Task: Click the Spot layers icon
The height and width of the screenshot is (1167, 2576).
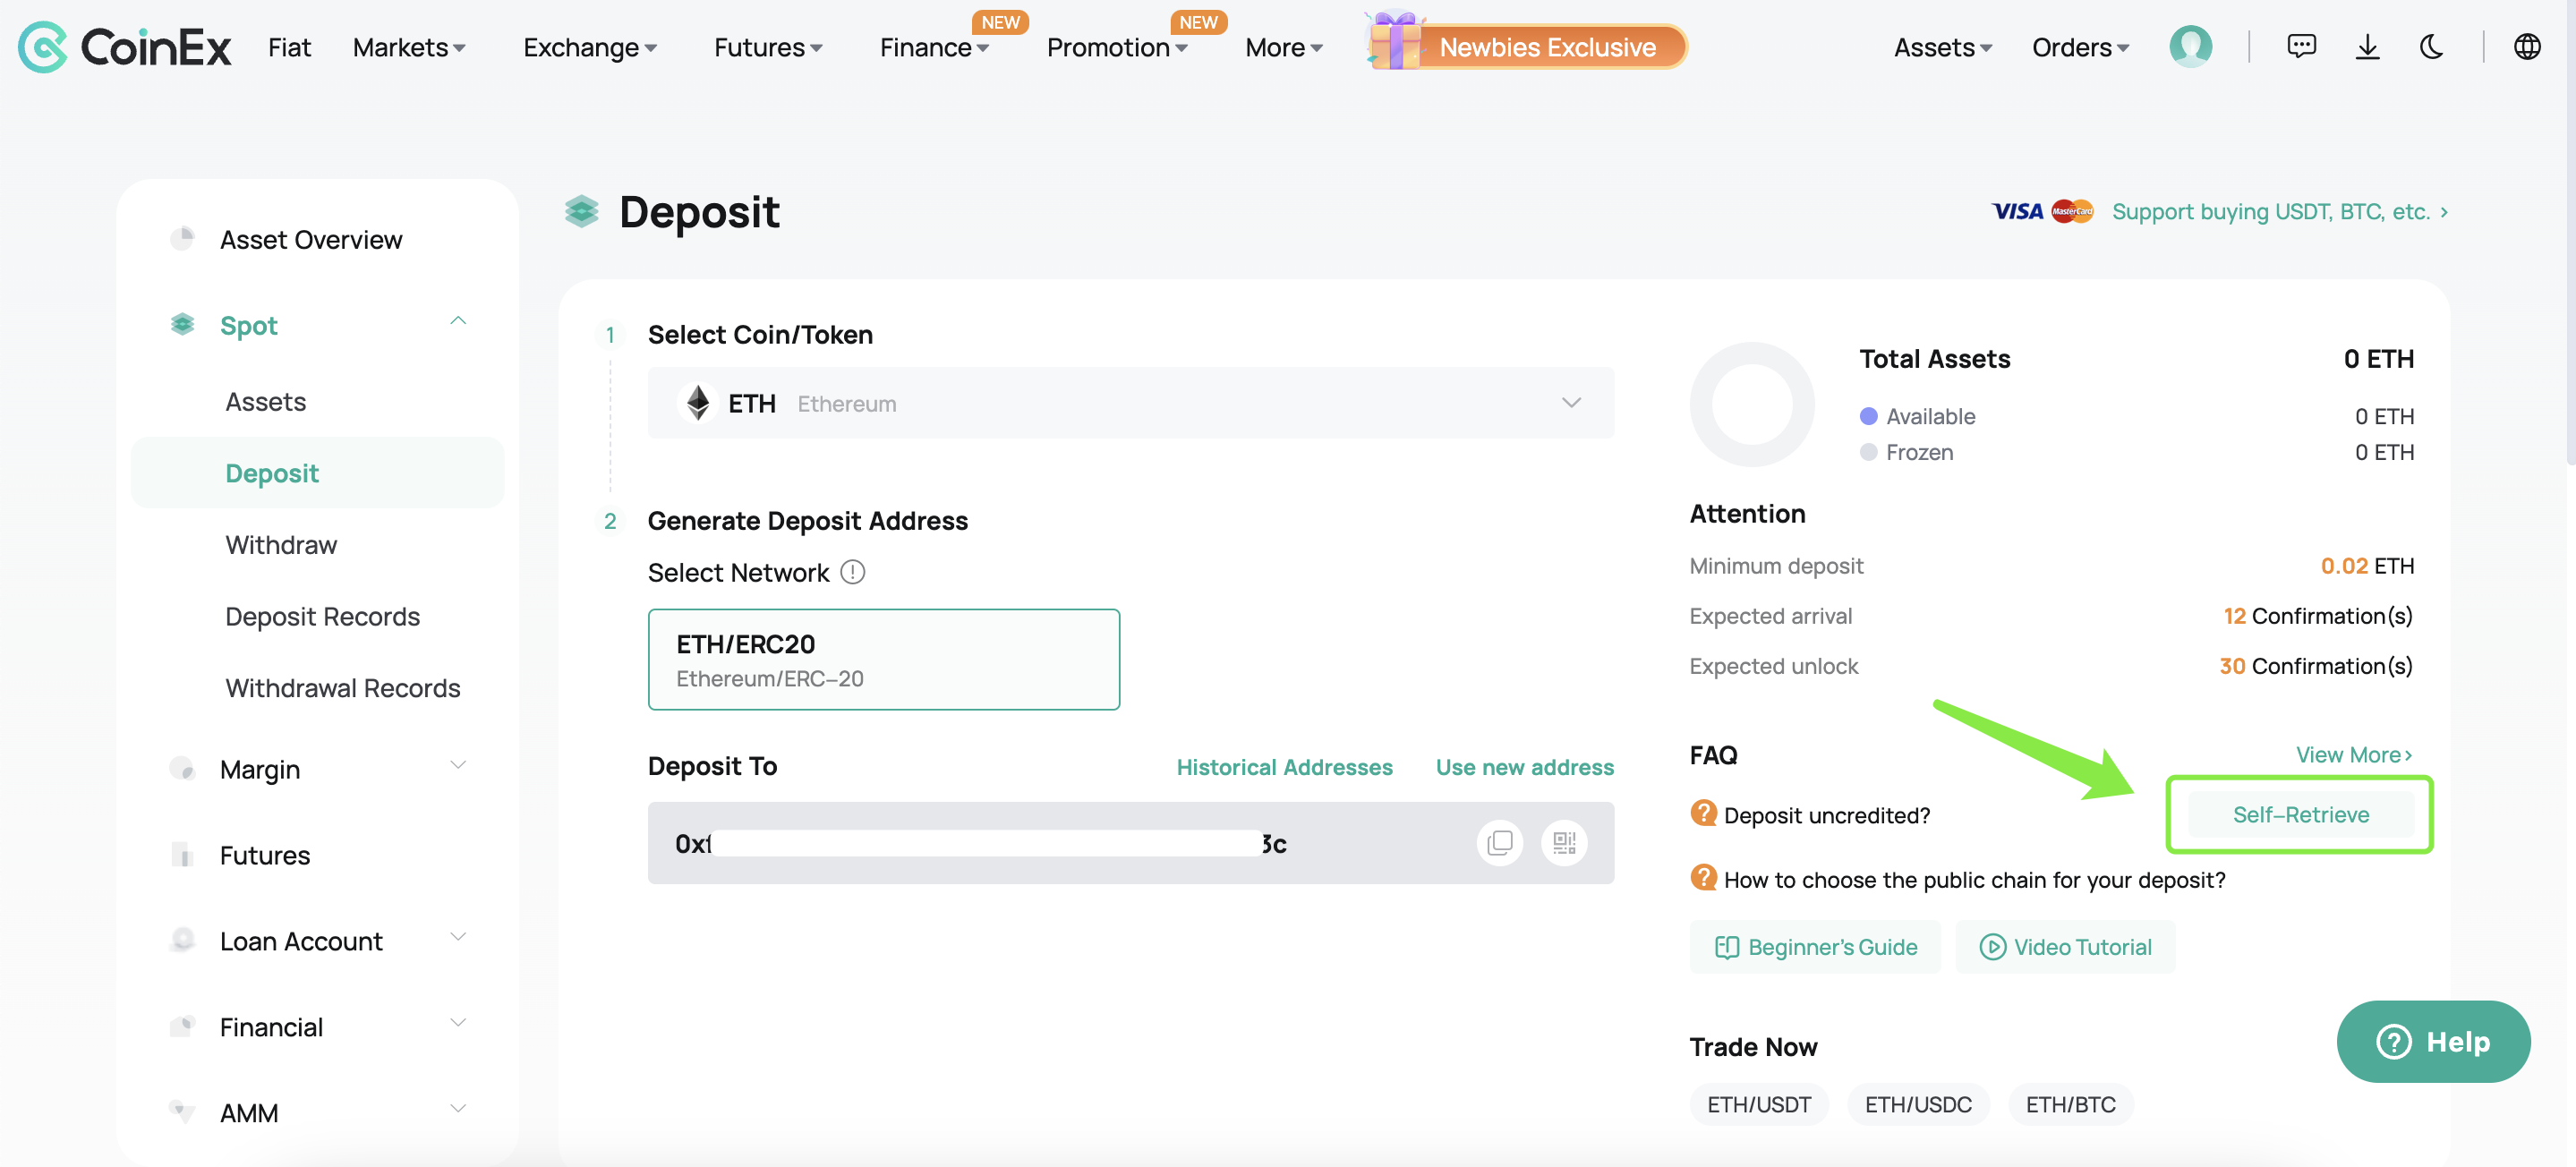Action: click(182, 325)
